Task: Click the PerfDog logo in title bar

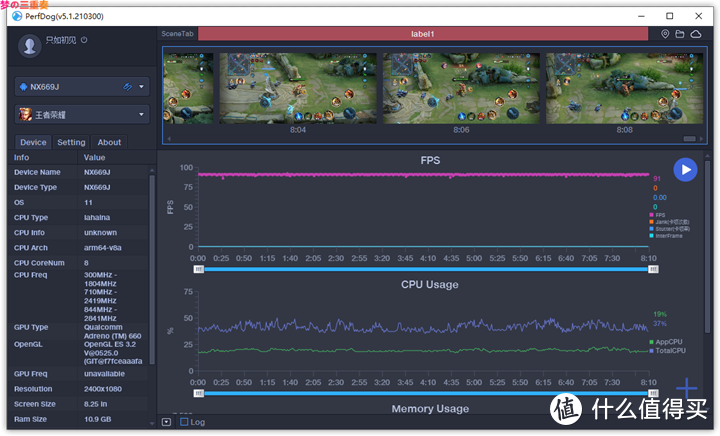Action: 17,16
